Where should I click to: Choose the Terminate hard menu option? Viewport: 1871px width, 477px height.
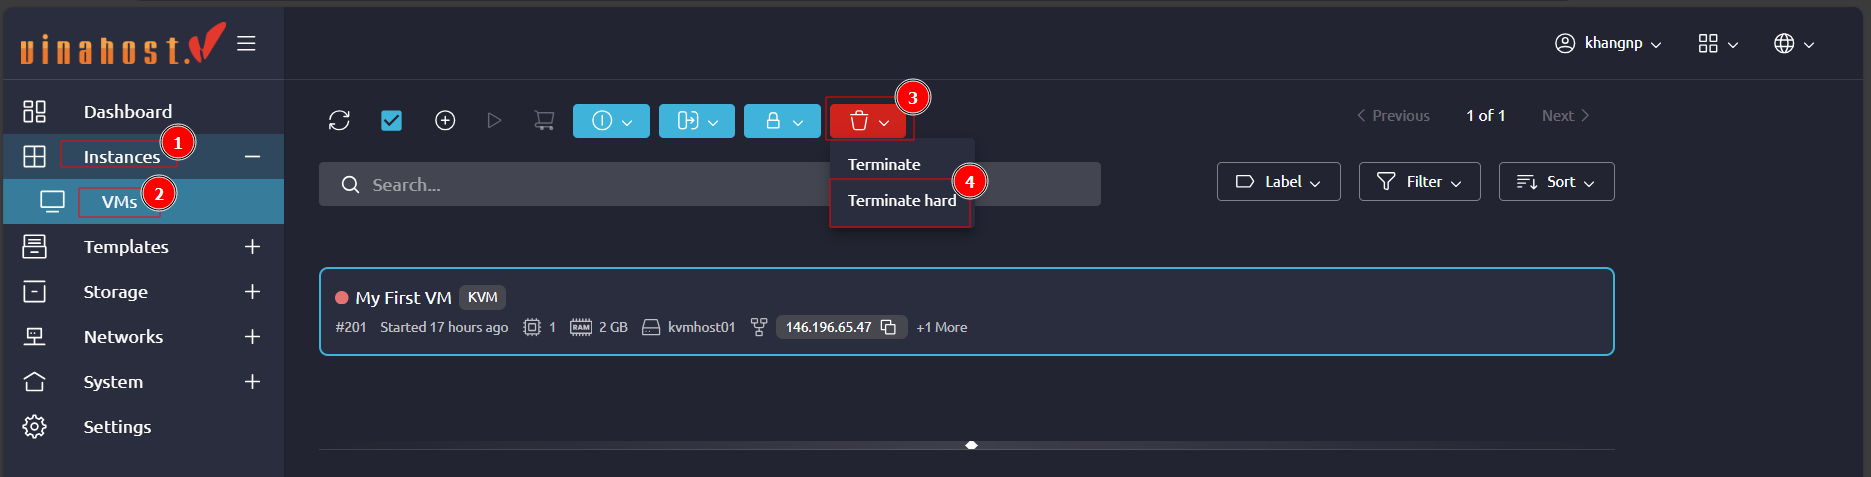pyautogui.click(x=901, y=201)
